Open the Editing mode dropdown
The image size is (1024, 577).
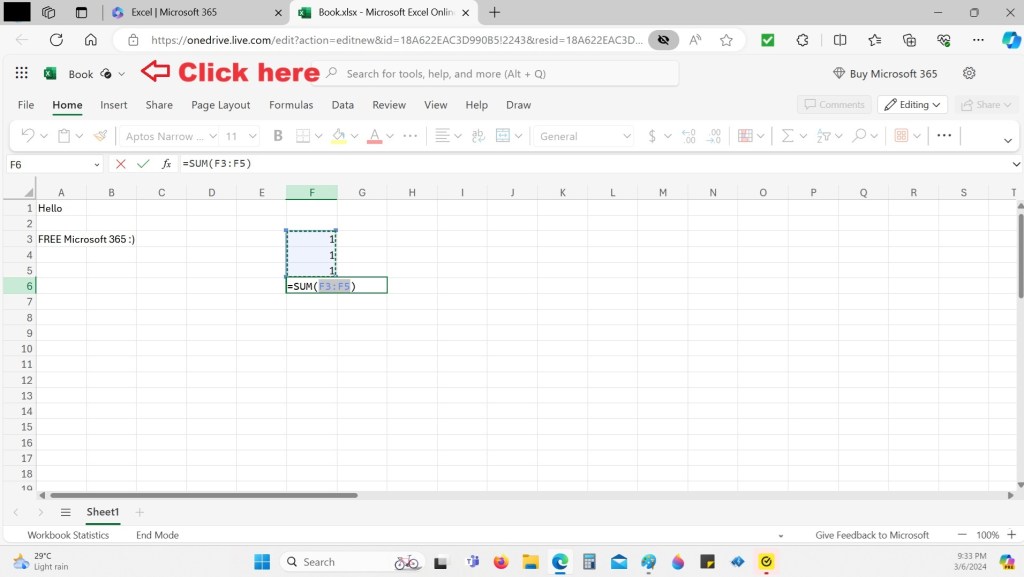tap(912, 105)
